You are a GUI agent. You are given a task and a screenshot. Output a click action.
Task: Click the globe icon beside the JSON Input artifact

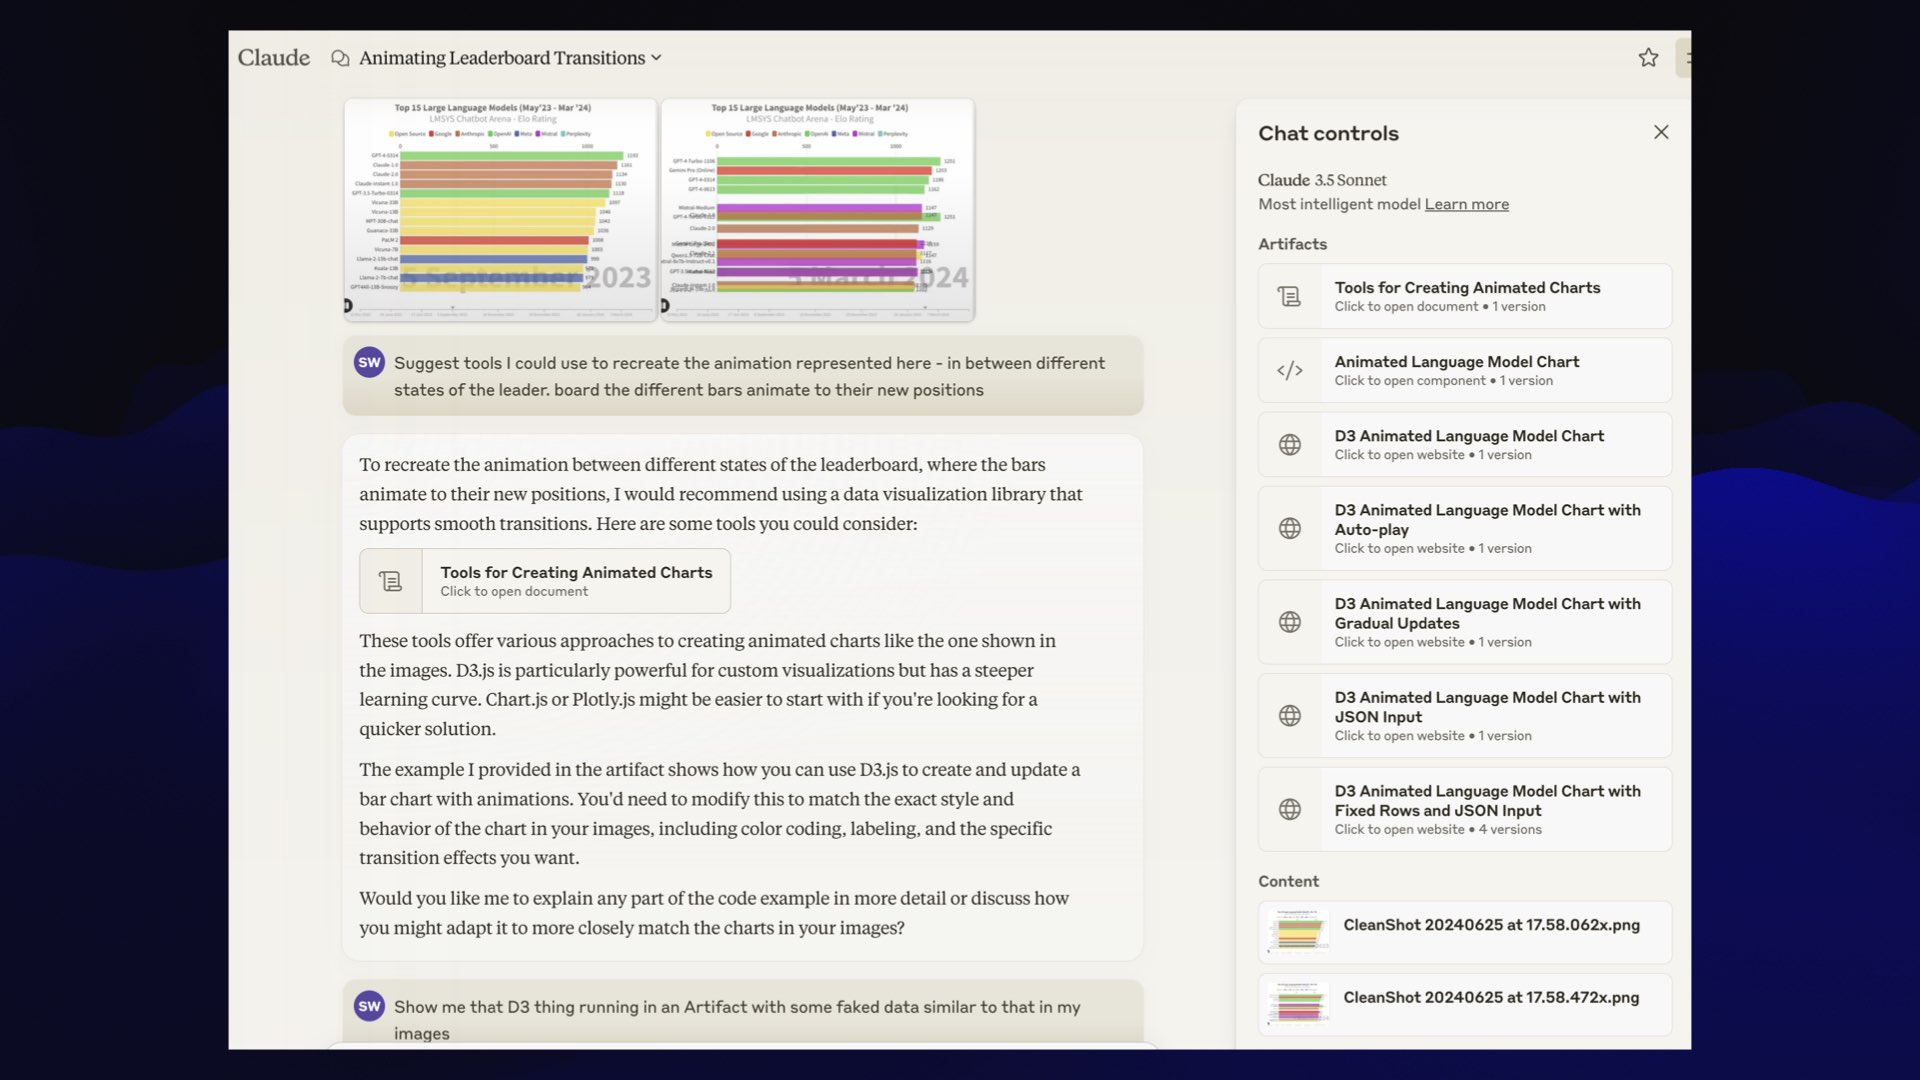click(x=1290, y=716)
